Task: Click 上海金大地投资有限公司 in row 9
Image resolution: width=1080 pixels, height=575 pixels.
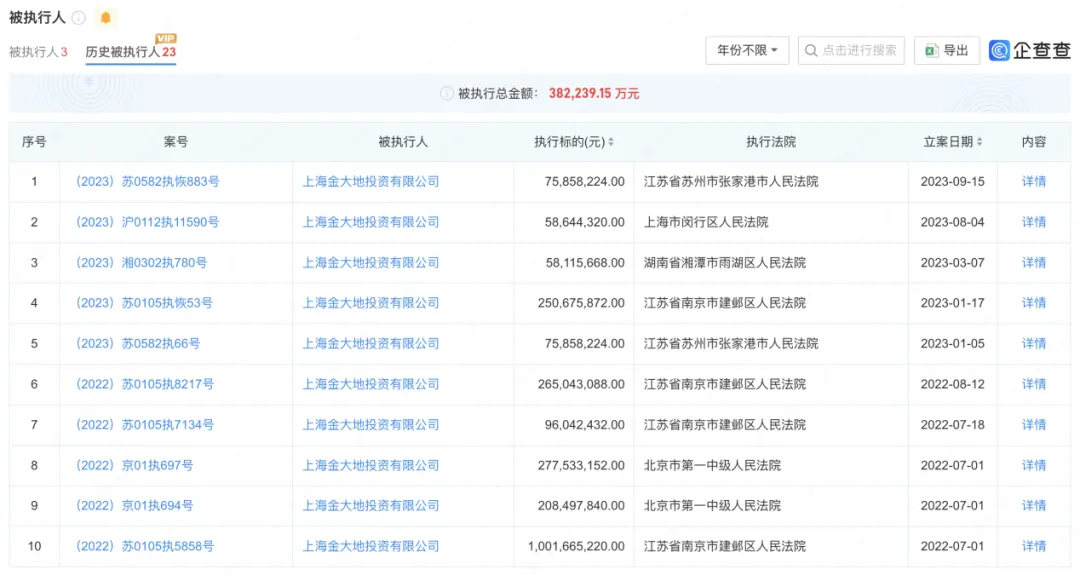Action: tap(371, 505)
